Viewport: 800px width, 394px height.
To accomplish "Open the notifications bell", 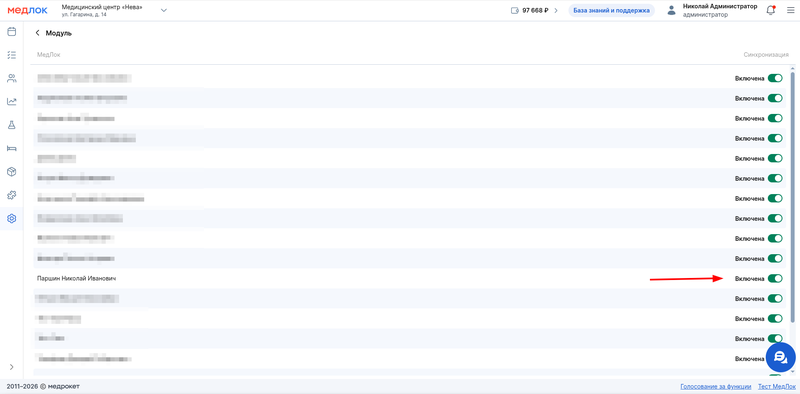I will point(770,10).
